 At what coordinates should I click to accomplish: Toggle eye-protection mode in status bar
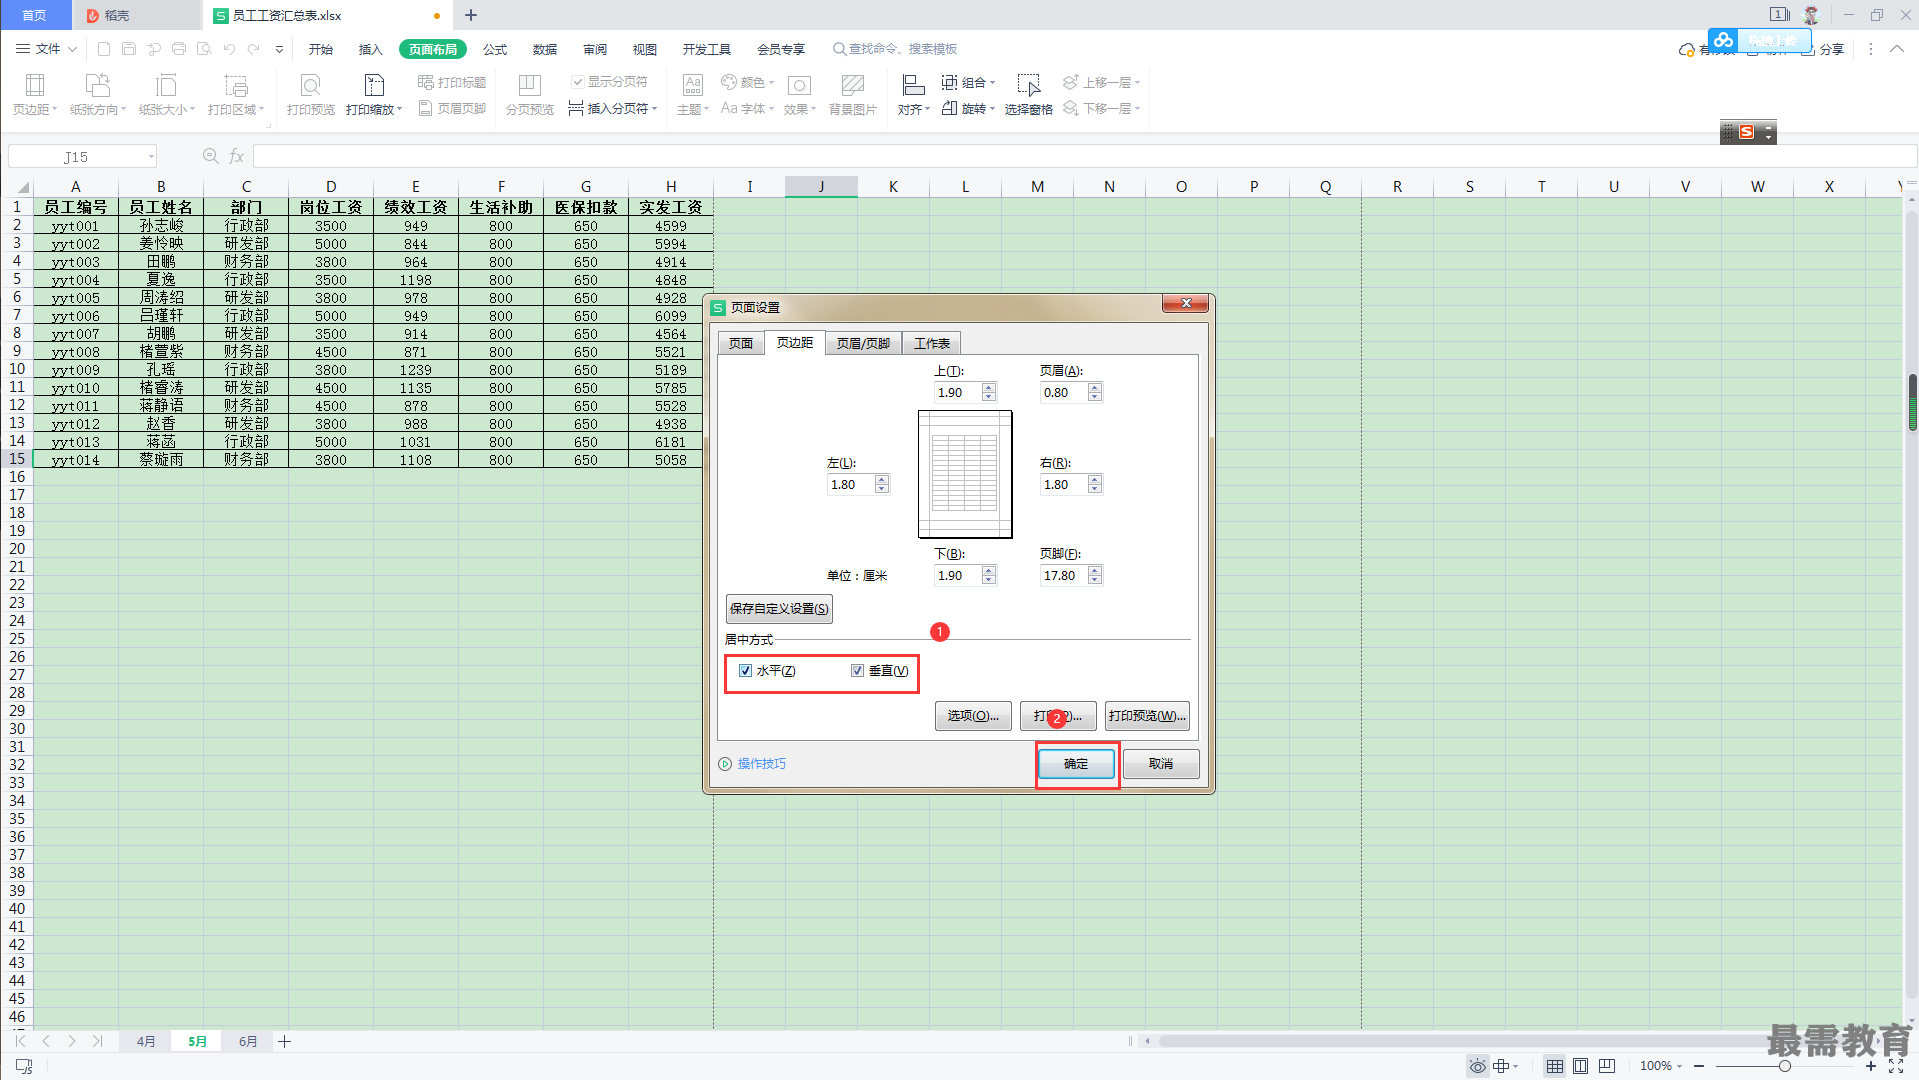pyautogui.click(x=1477, y=1066)
